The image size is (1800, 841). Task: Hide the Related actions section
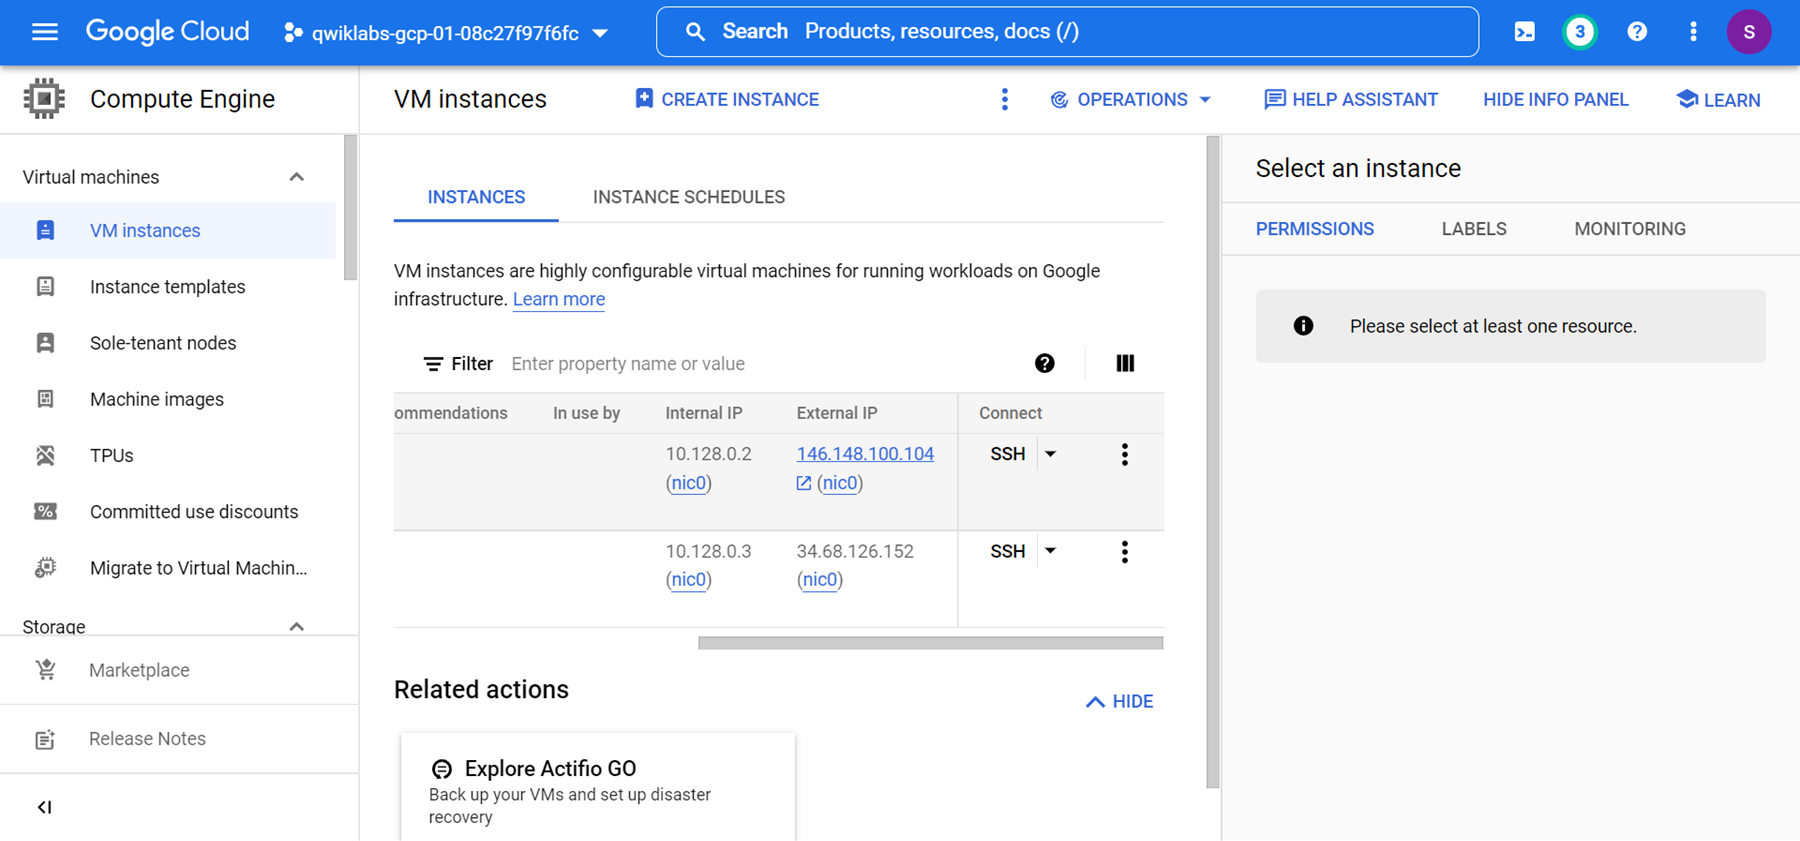pos(1119,702)
